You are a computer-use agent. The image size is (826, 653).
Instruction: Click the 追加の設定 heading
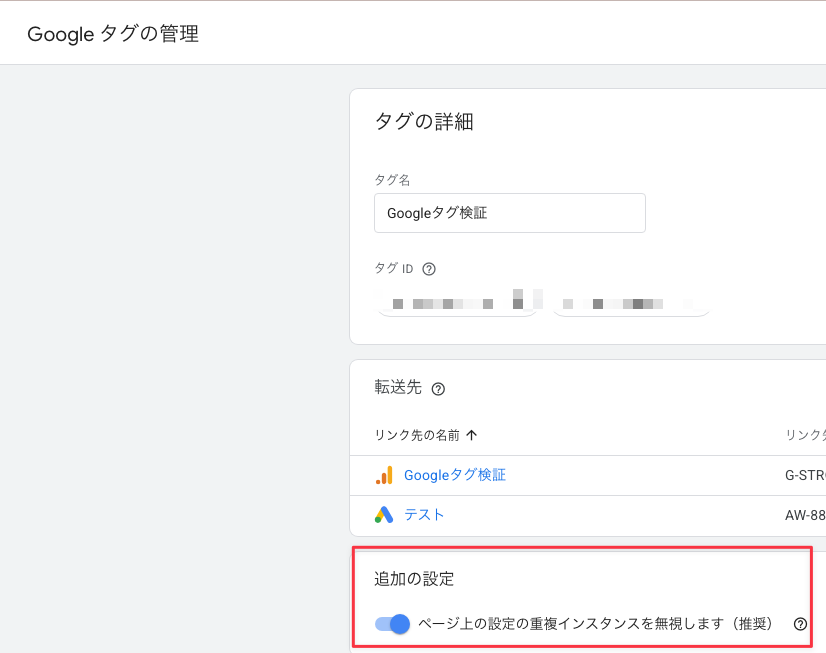pyautogui.click(x=414, y=579)
